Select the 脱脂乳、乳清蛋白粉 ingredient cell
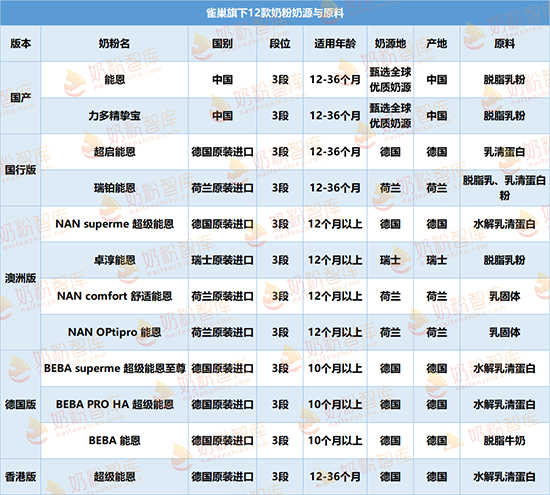The width and height of the screenshot is (550, 495). [x=504, y=188]
